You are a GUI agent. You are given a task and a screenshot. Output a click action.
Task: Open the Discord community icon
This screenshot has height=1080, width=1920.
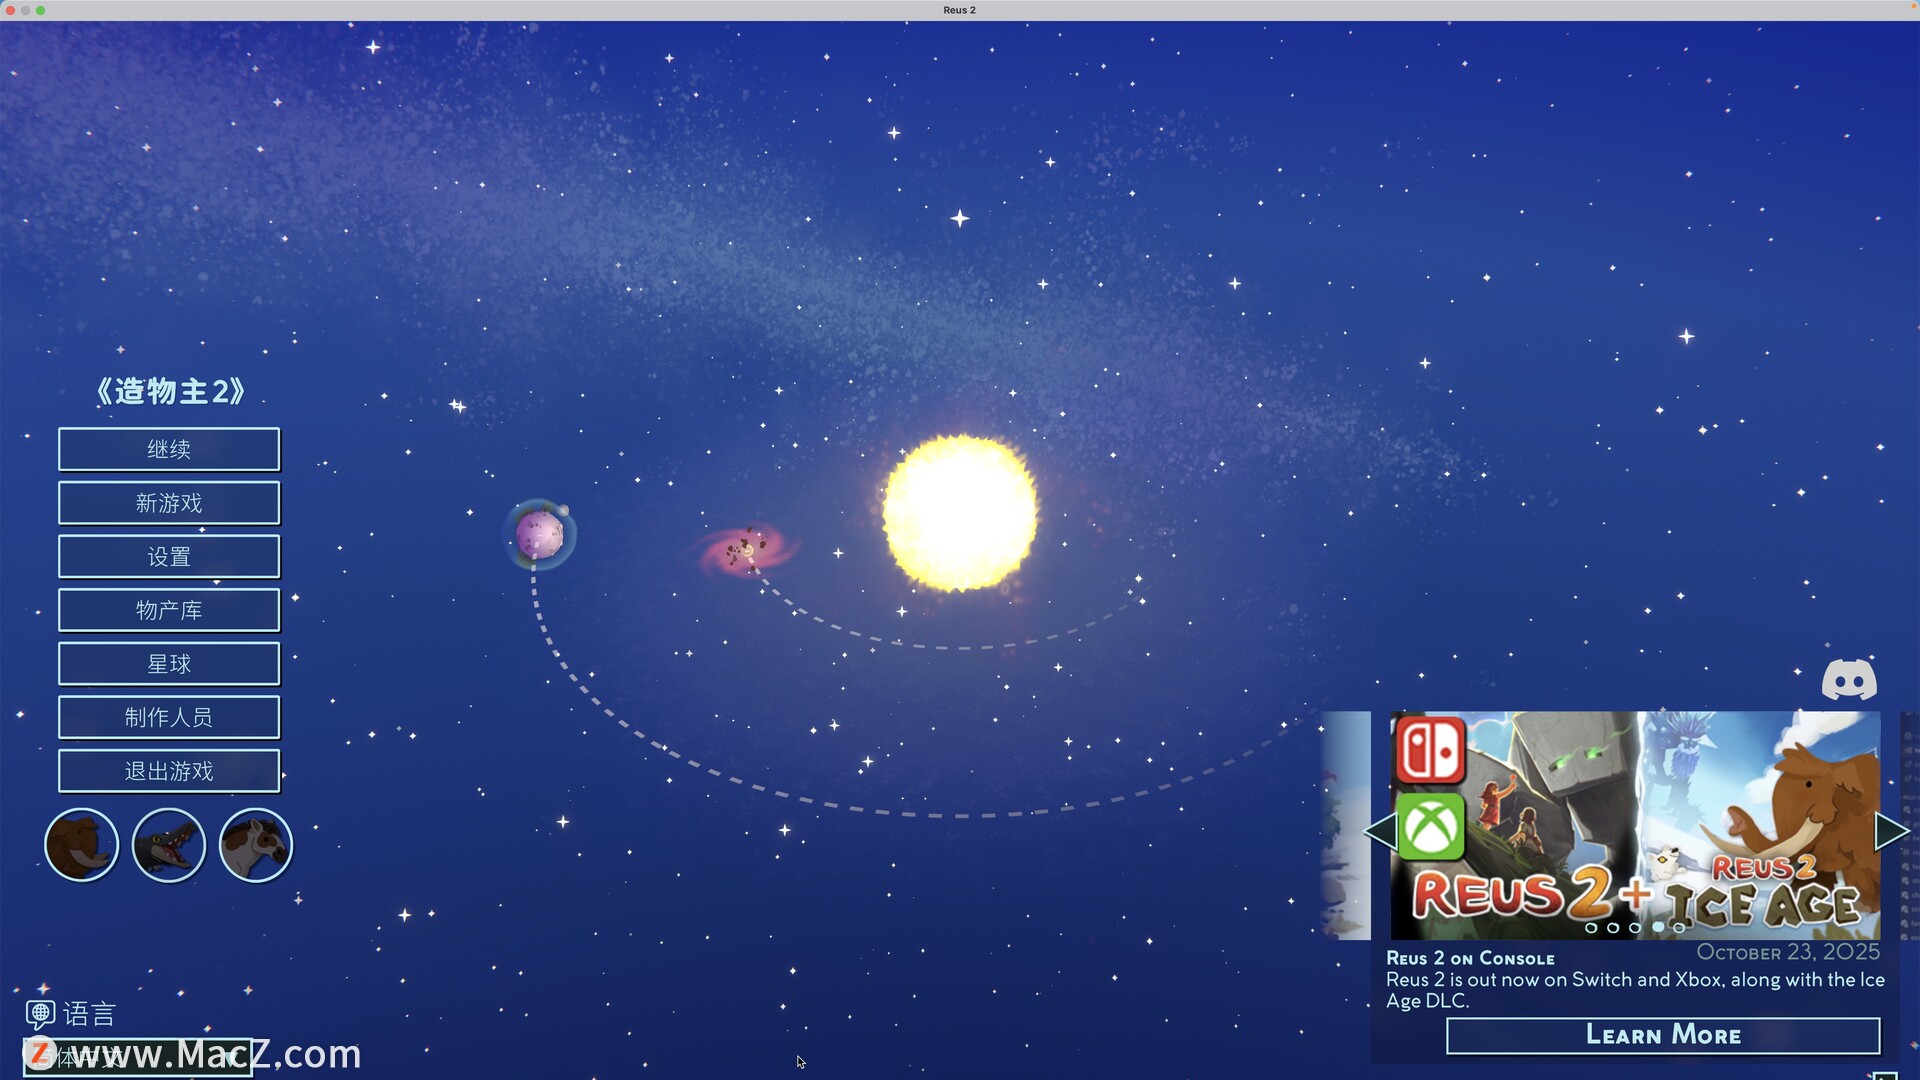1848,681
